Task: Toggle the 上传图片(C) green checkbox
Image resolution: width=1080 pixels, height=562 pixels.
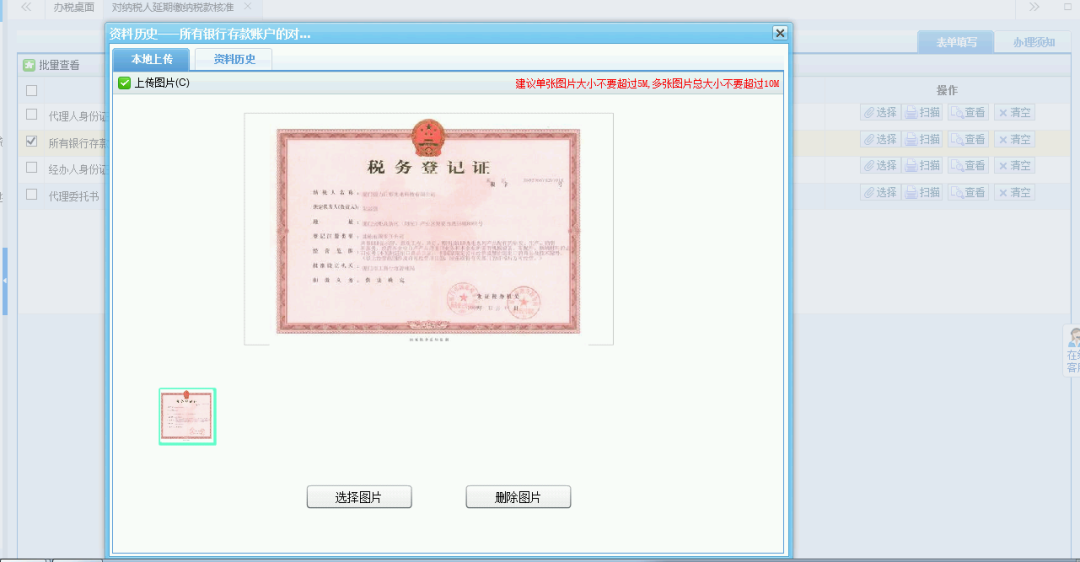Action: [x=124, y=83]
